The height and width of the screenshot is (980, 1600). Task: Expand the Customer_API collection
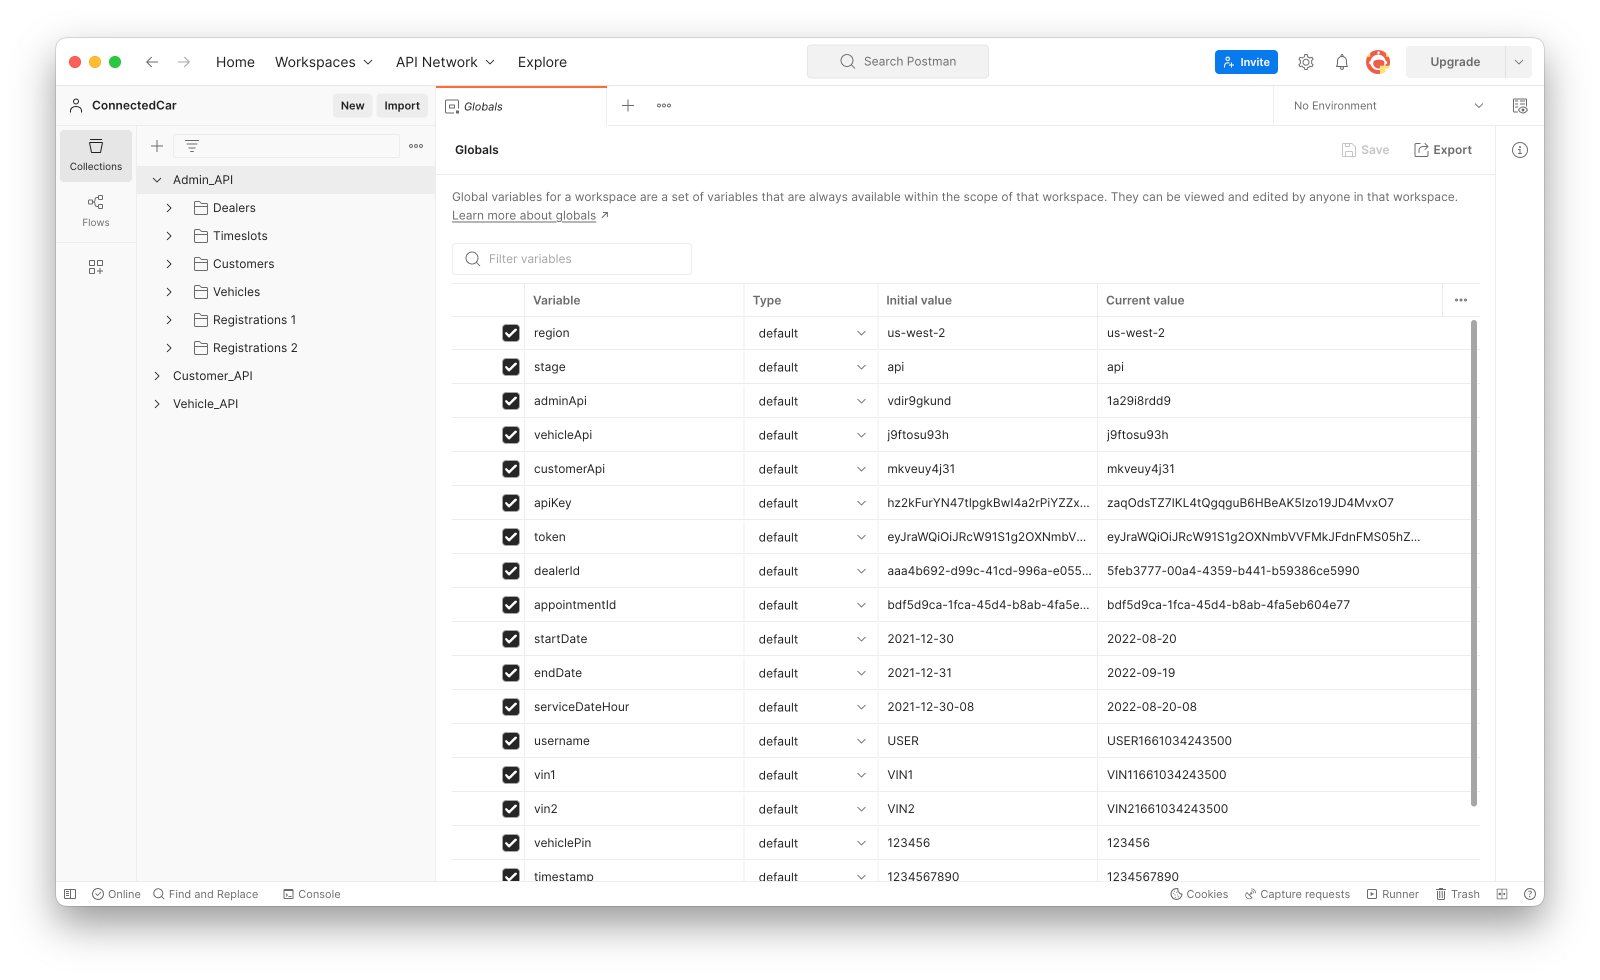tap(157, 376)
